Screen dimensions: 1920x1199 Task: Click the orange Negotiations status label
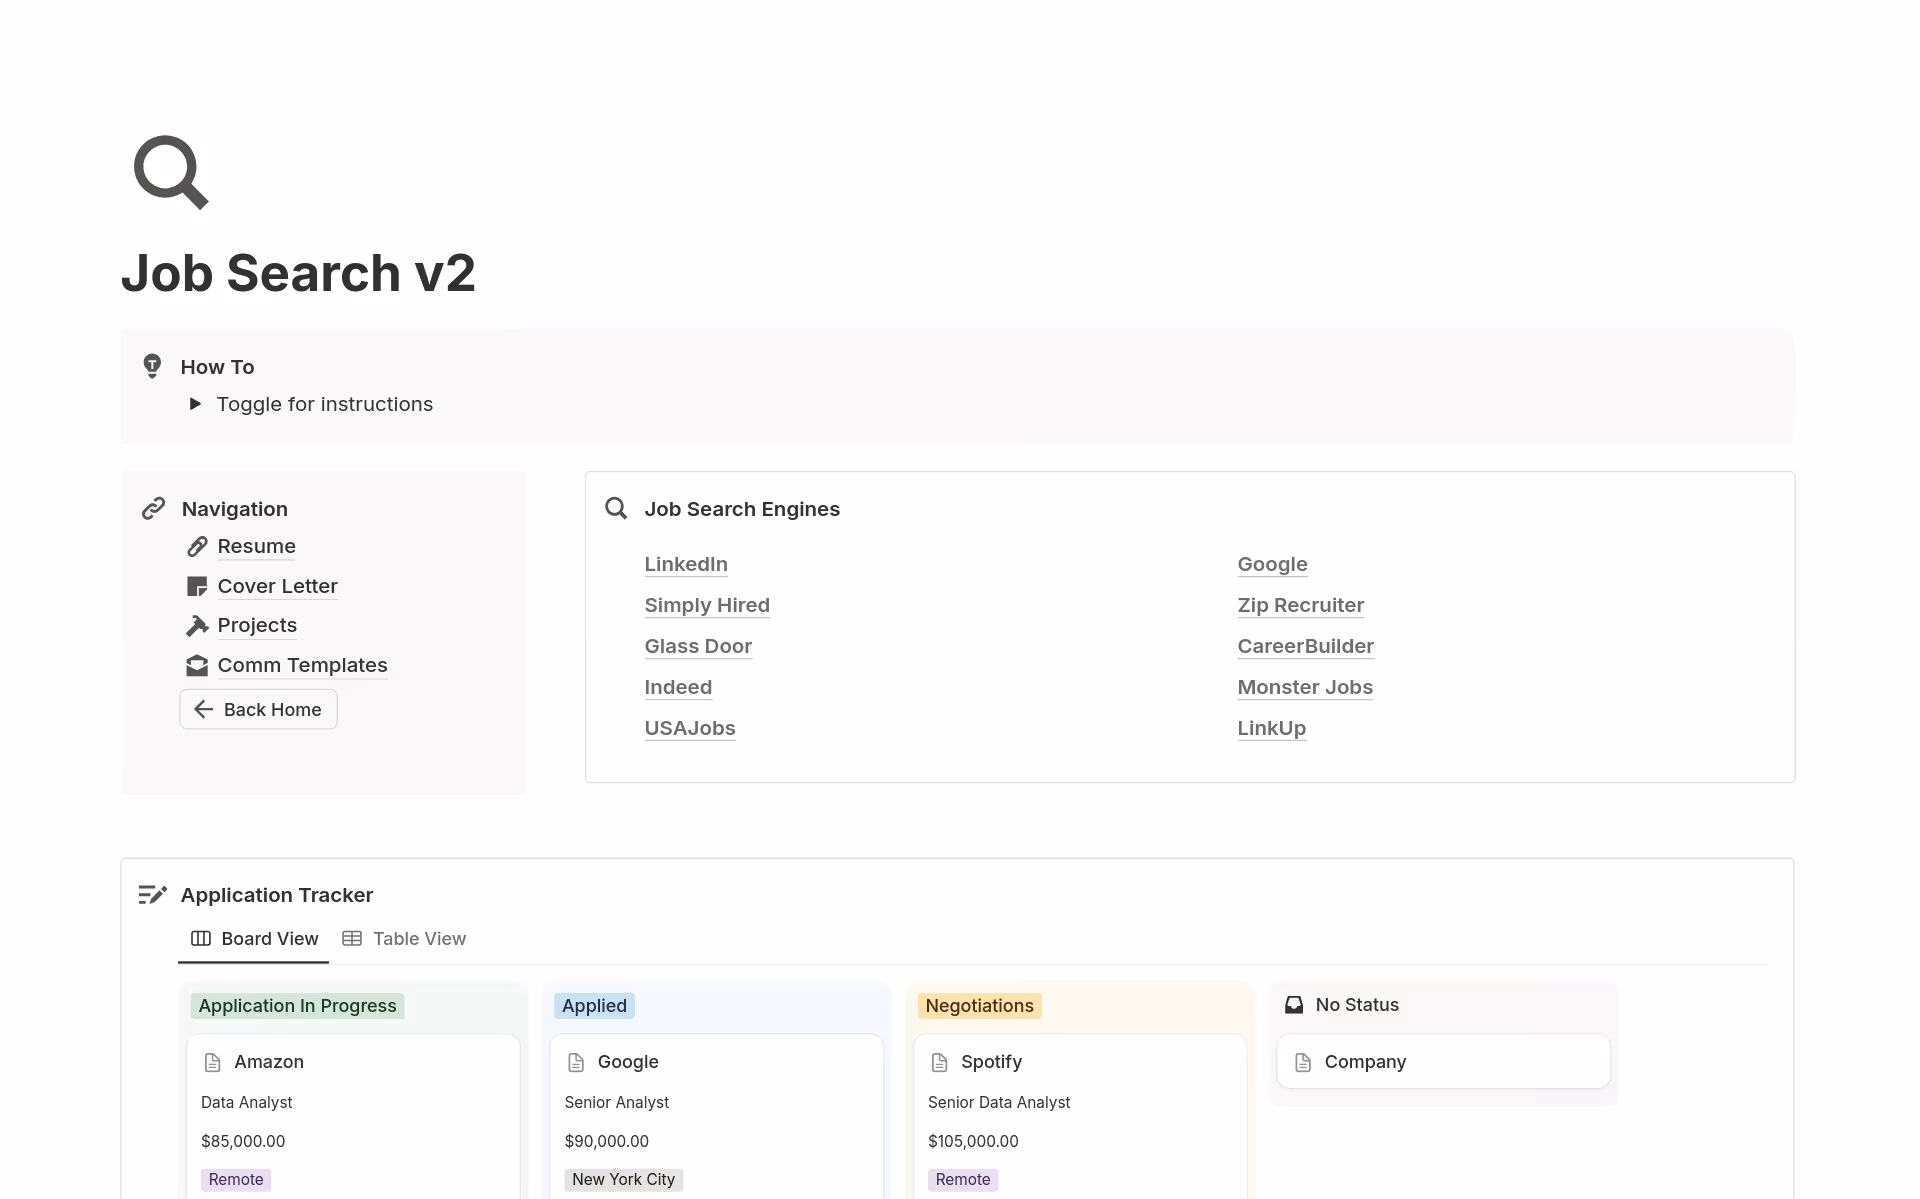[979, 1006]
